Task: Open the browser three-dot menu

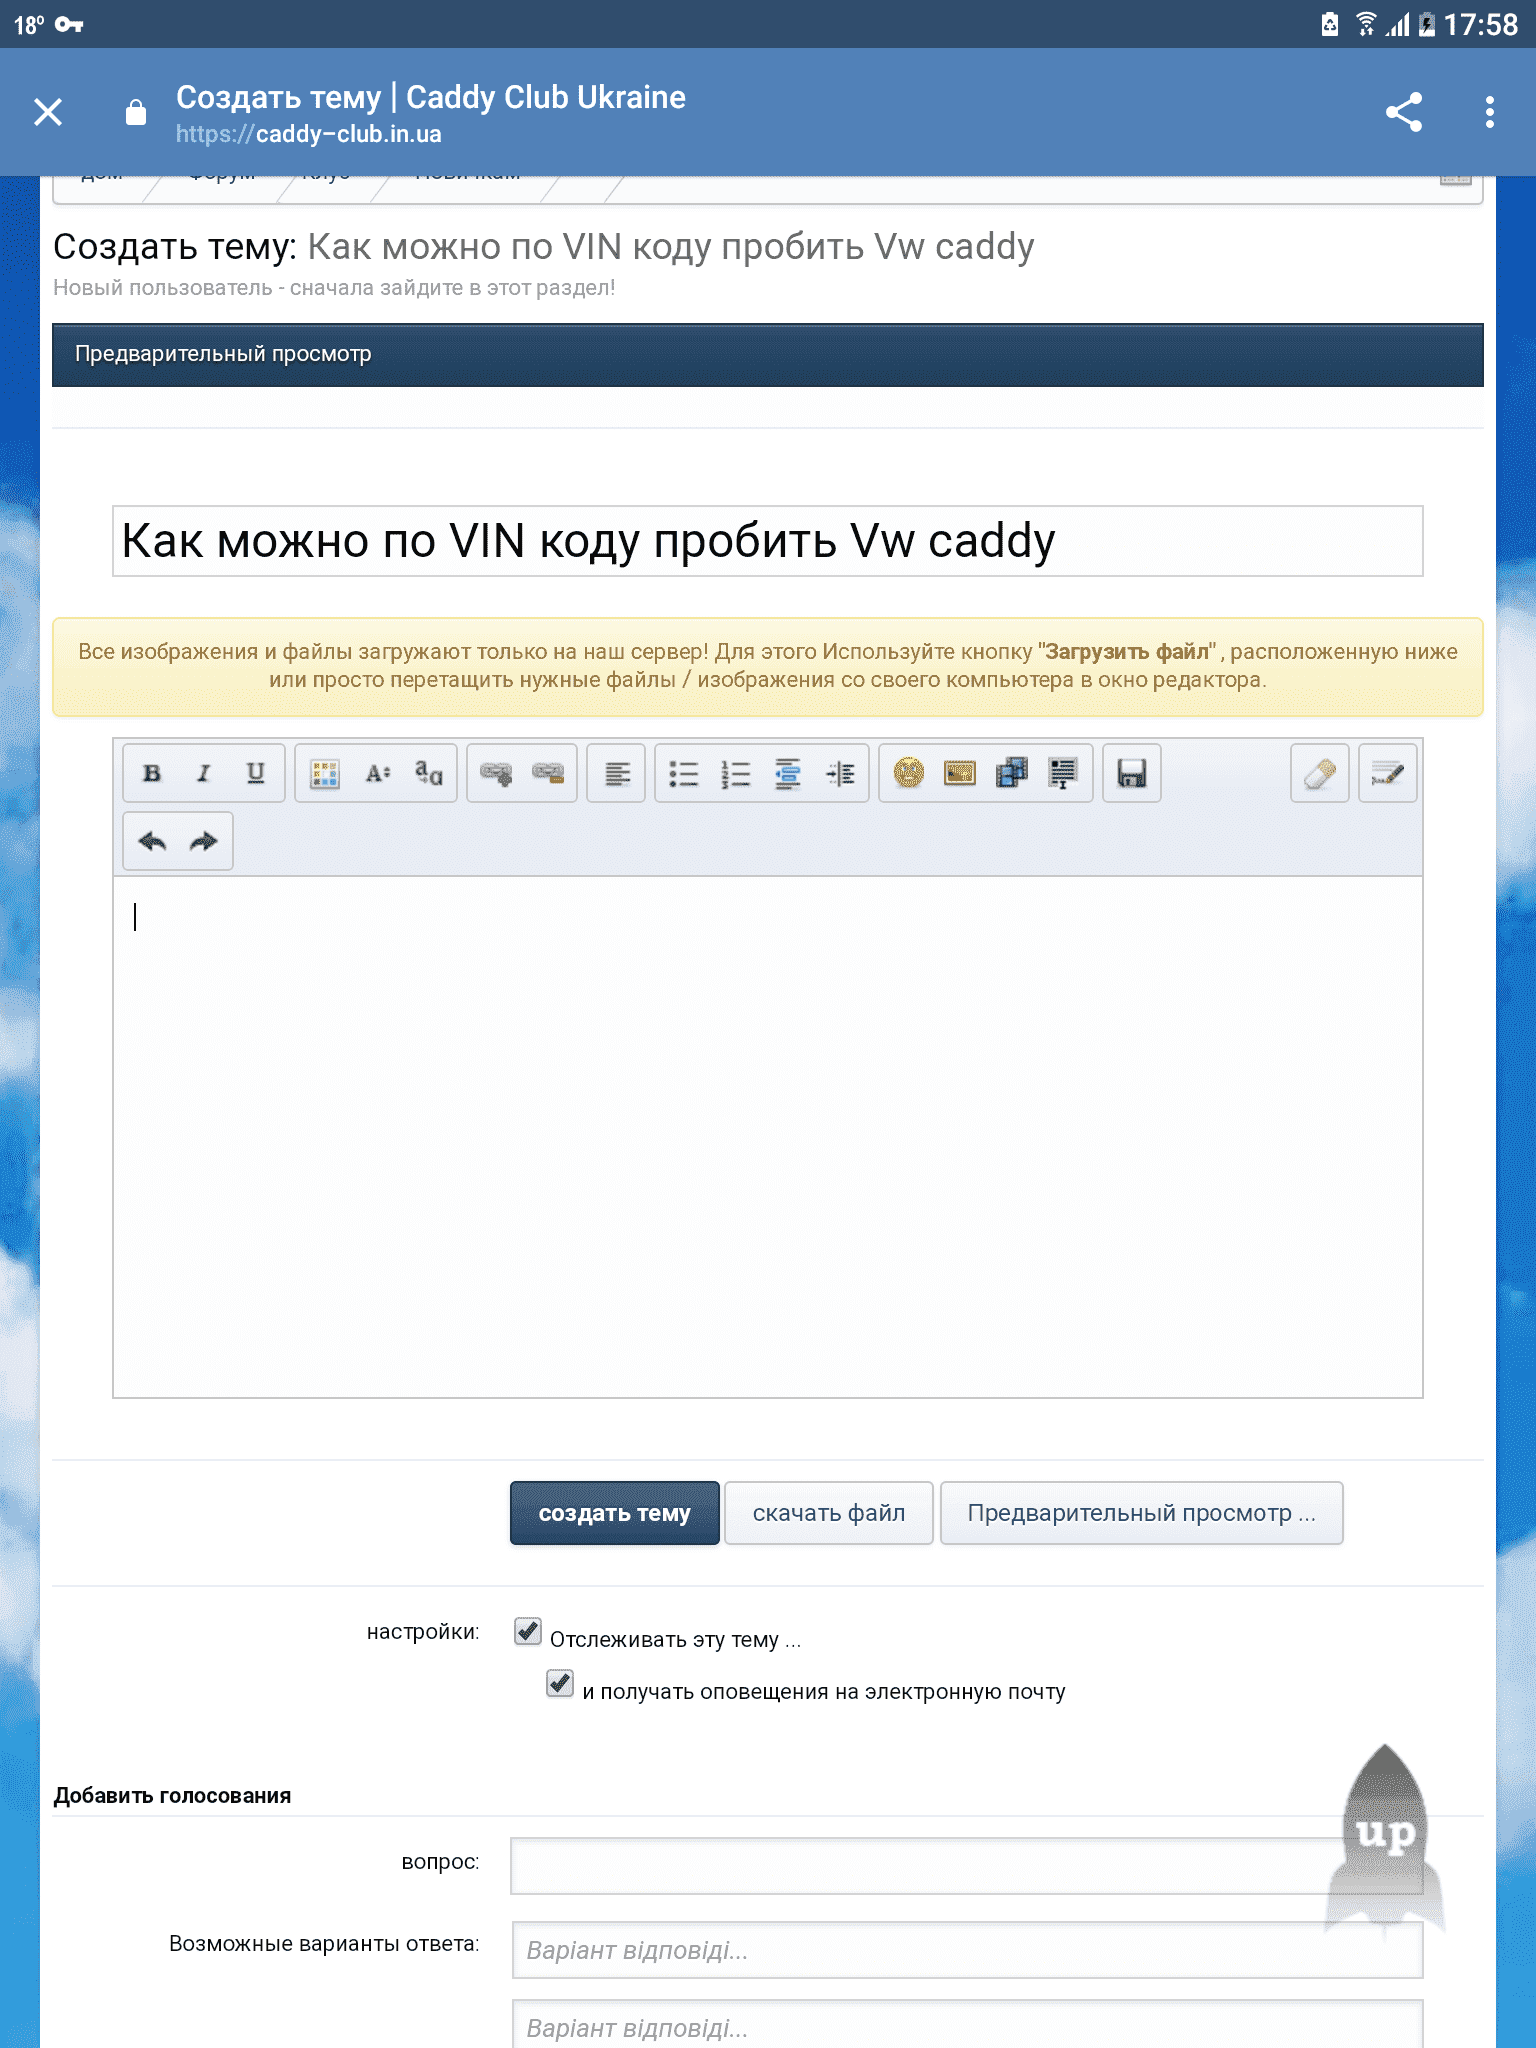Action: pos(1490,112)
